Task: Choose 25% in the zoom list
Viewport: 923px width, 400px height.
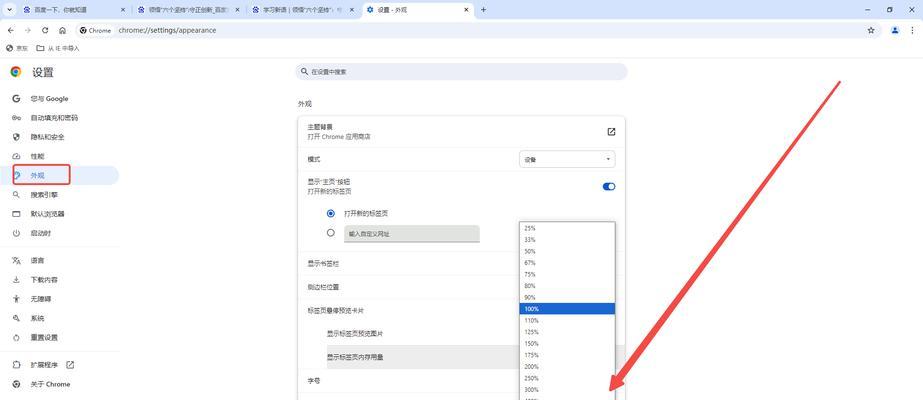Action: coord(567,228)
